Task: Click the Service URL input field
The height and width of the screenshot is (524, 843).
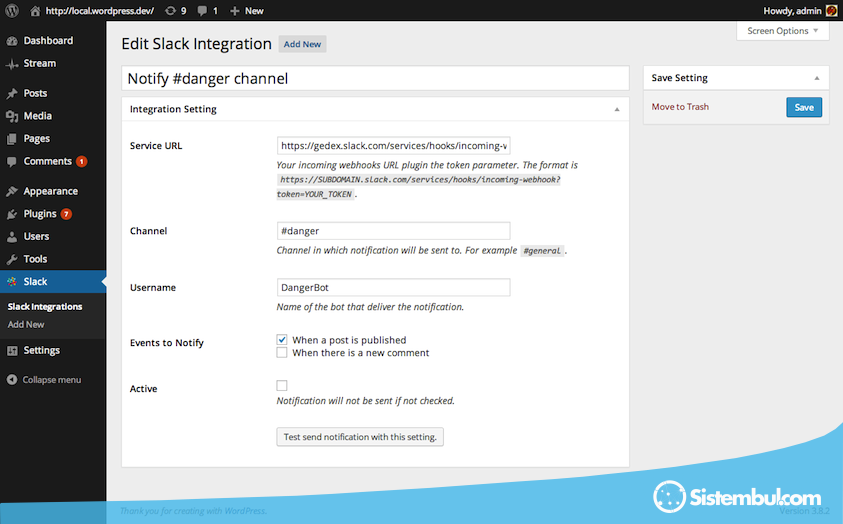Action: 393,146
